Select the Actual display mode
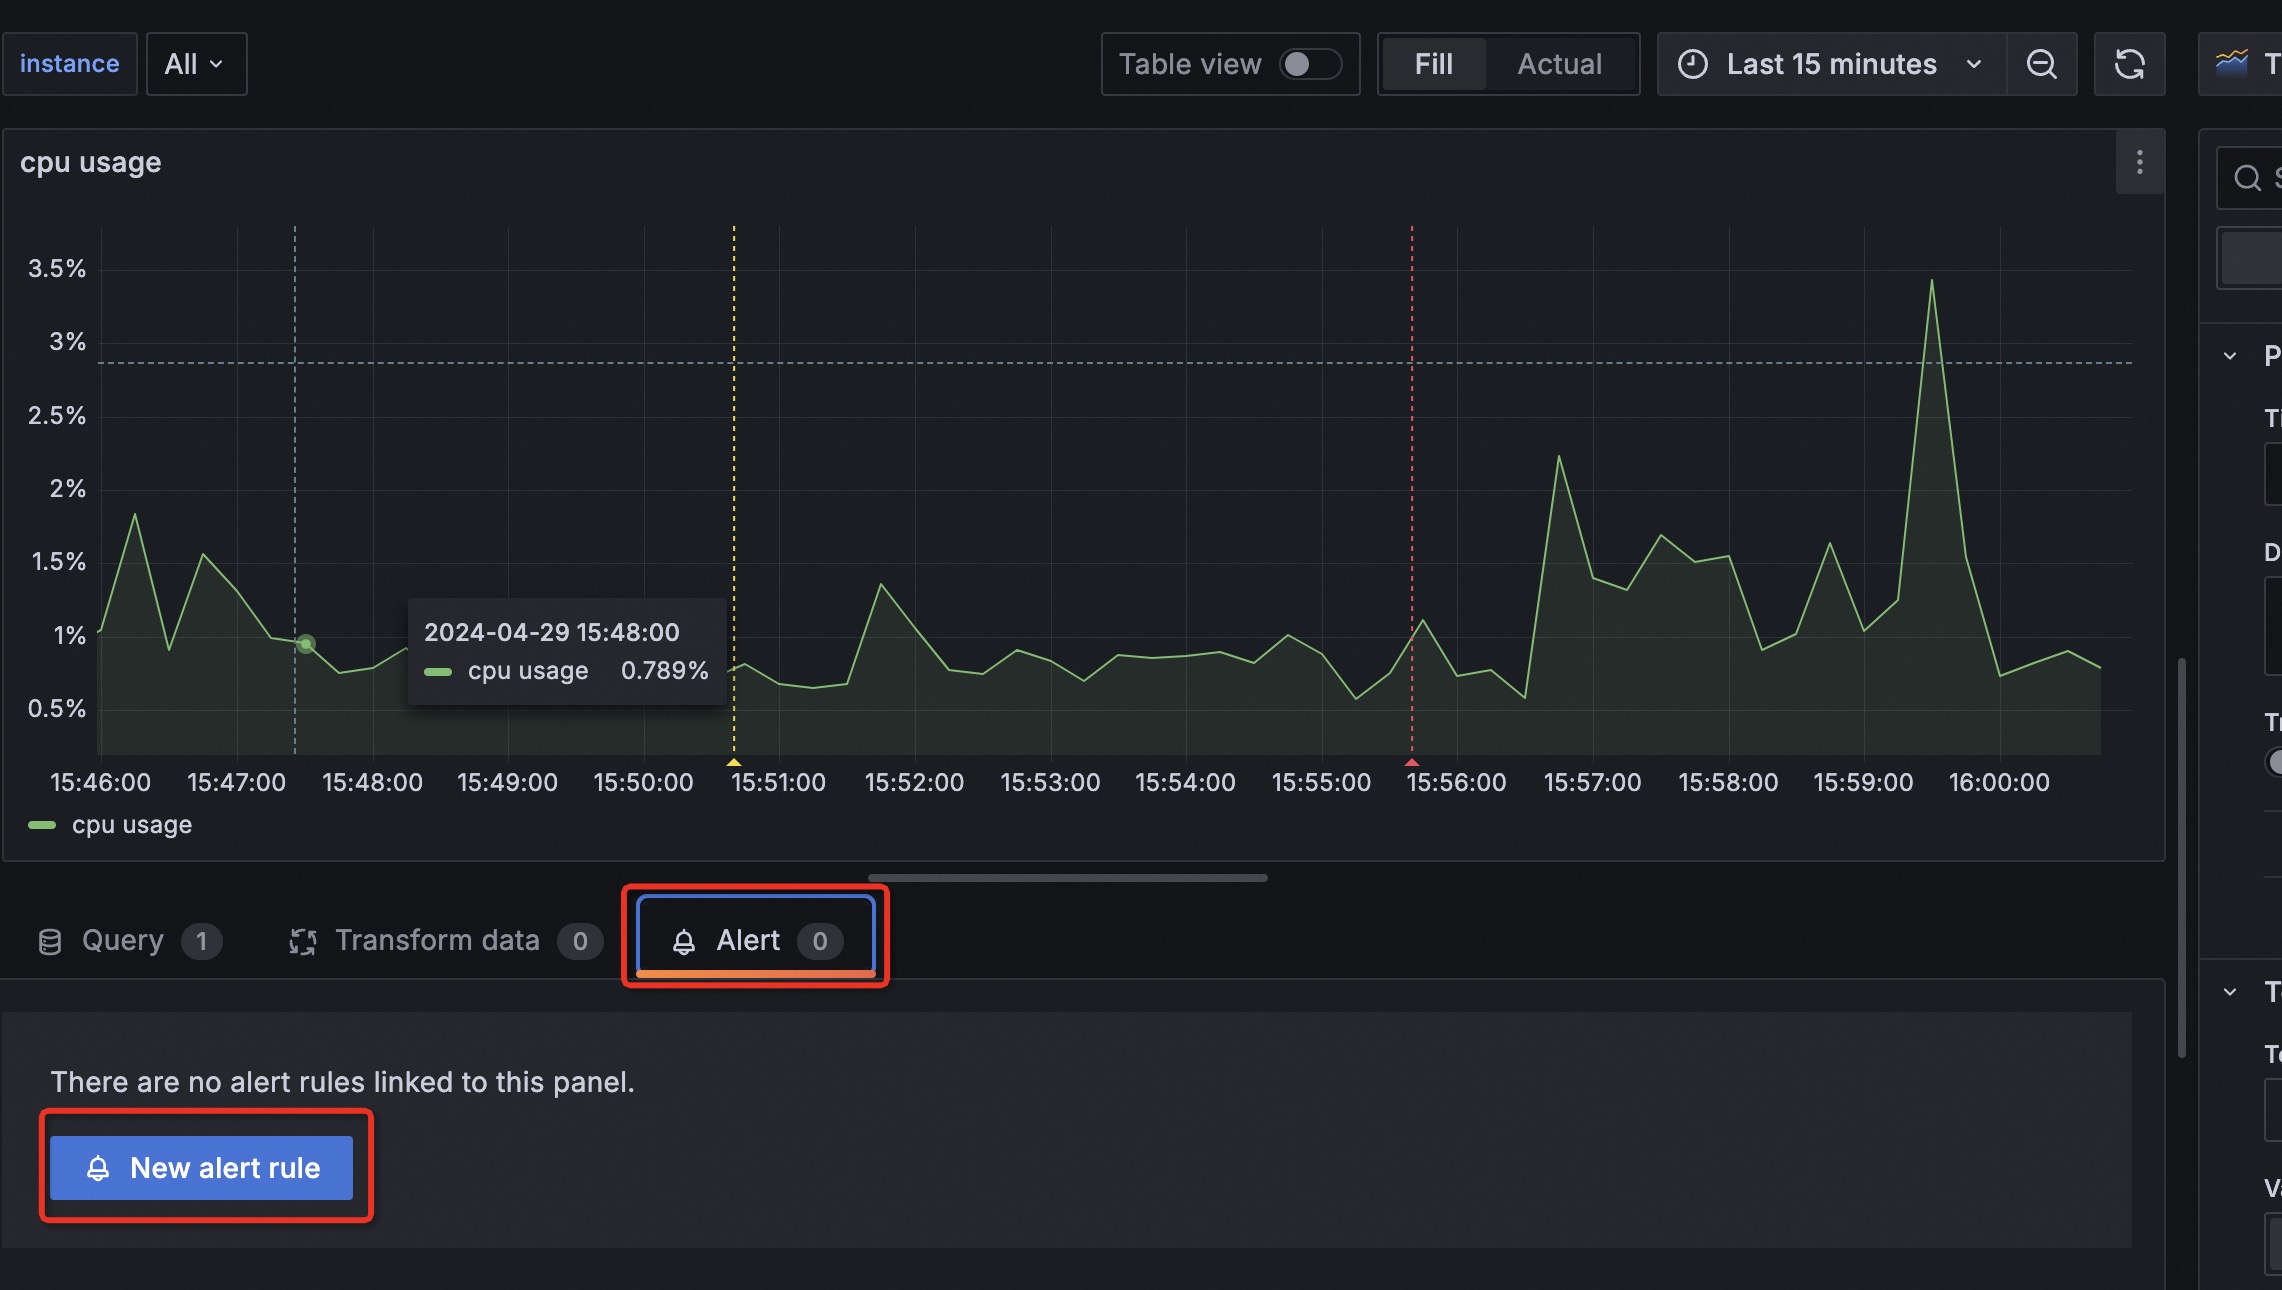2282x1290 pixels. 1558,64
